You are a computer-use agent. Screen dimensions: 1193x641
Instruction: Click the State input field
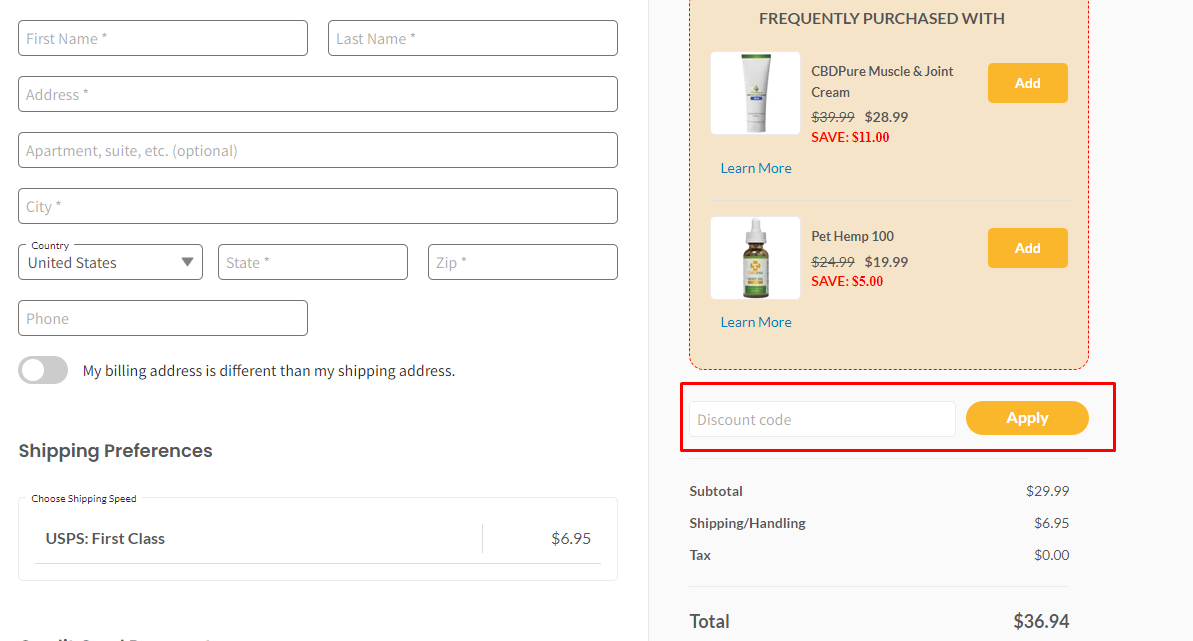[x=313, y=262]
